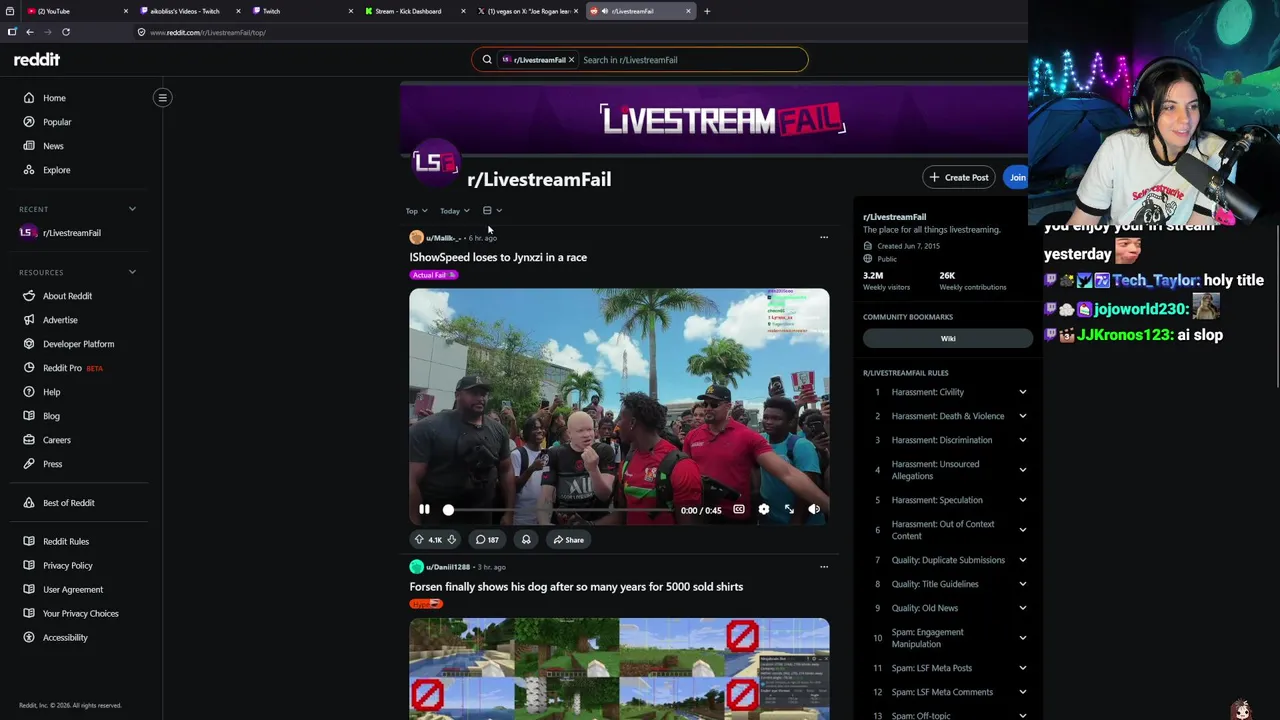Enter fullscreen on the video player
The height and width of the screenshot is (720, 1280).
coord(789,510)
